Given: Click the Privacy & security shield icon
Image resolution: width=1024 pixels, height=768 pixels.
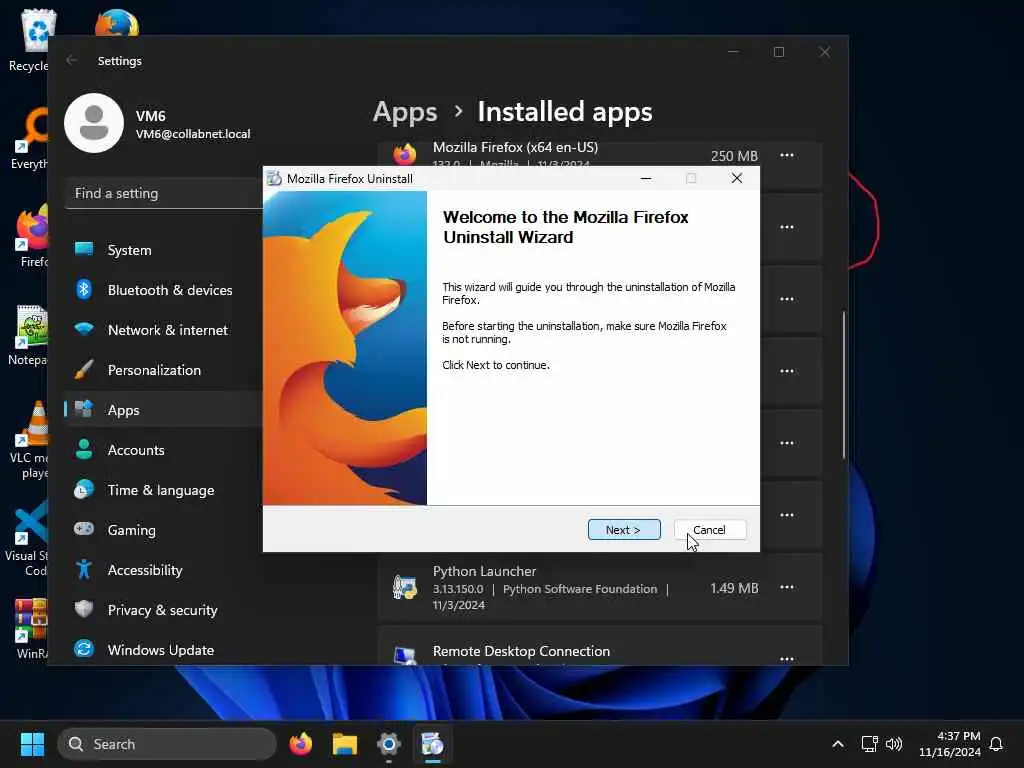Looking at the screenshot, I should 84,609.
